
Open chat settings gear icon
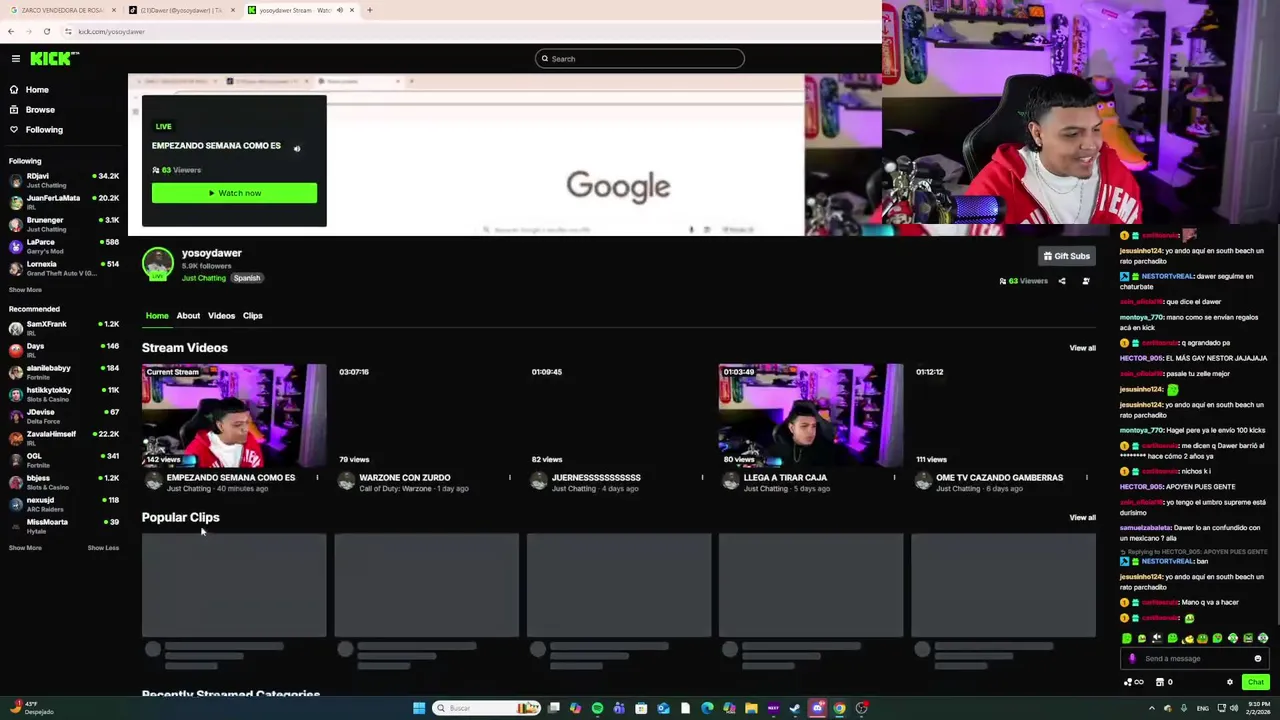click(1230, 682)
